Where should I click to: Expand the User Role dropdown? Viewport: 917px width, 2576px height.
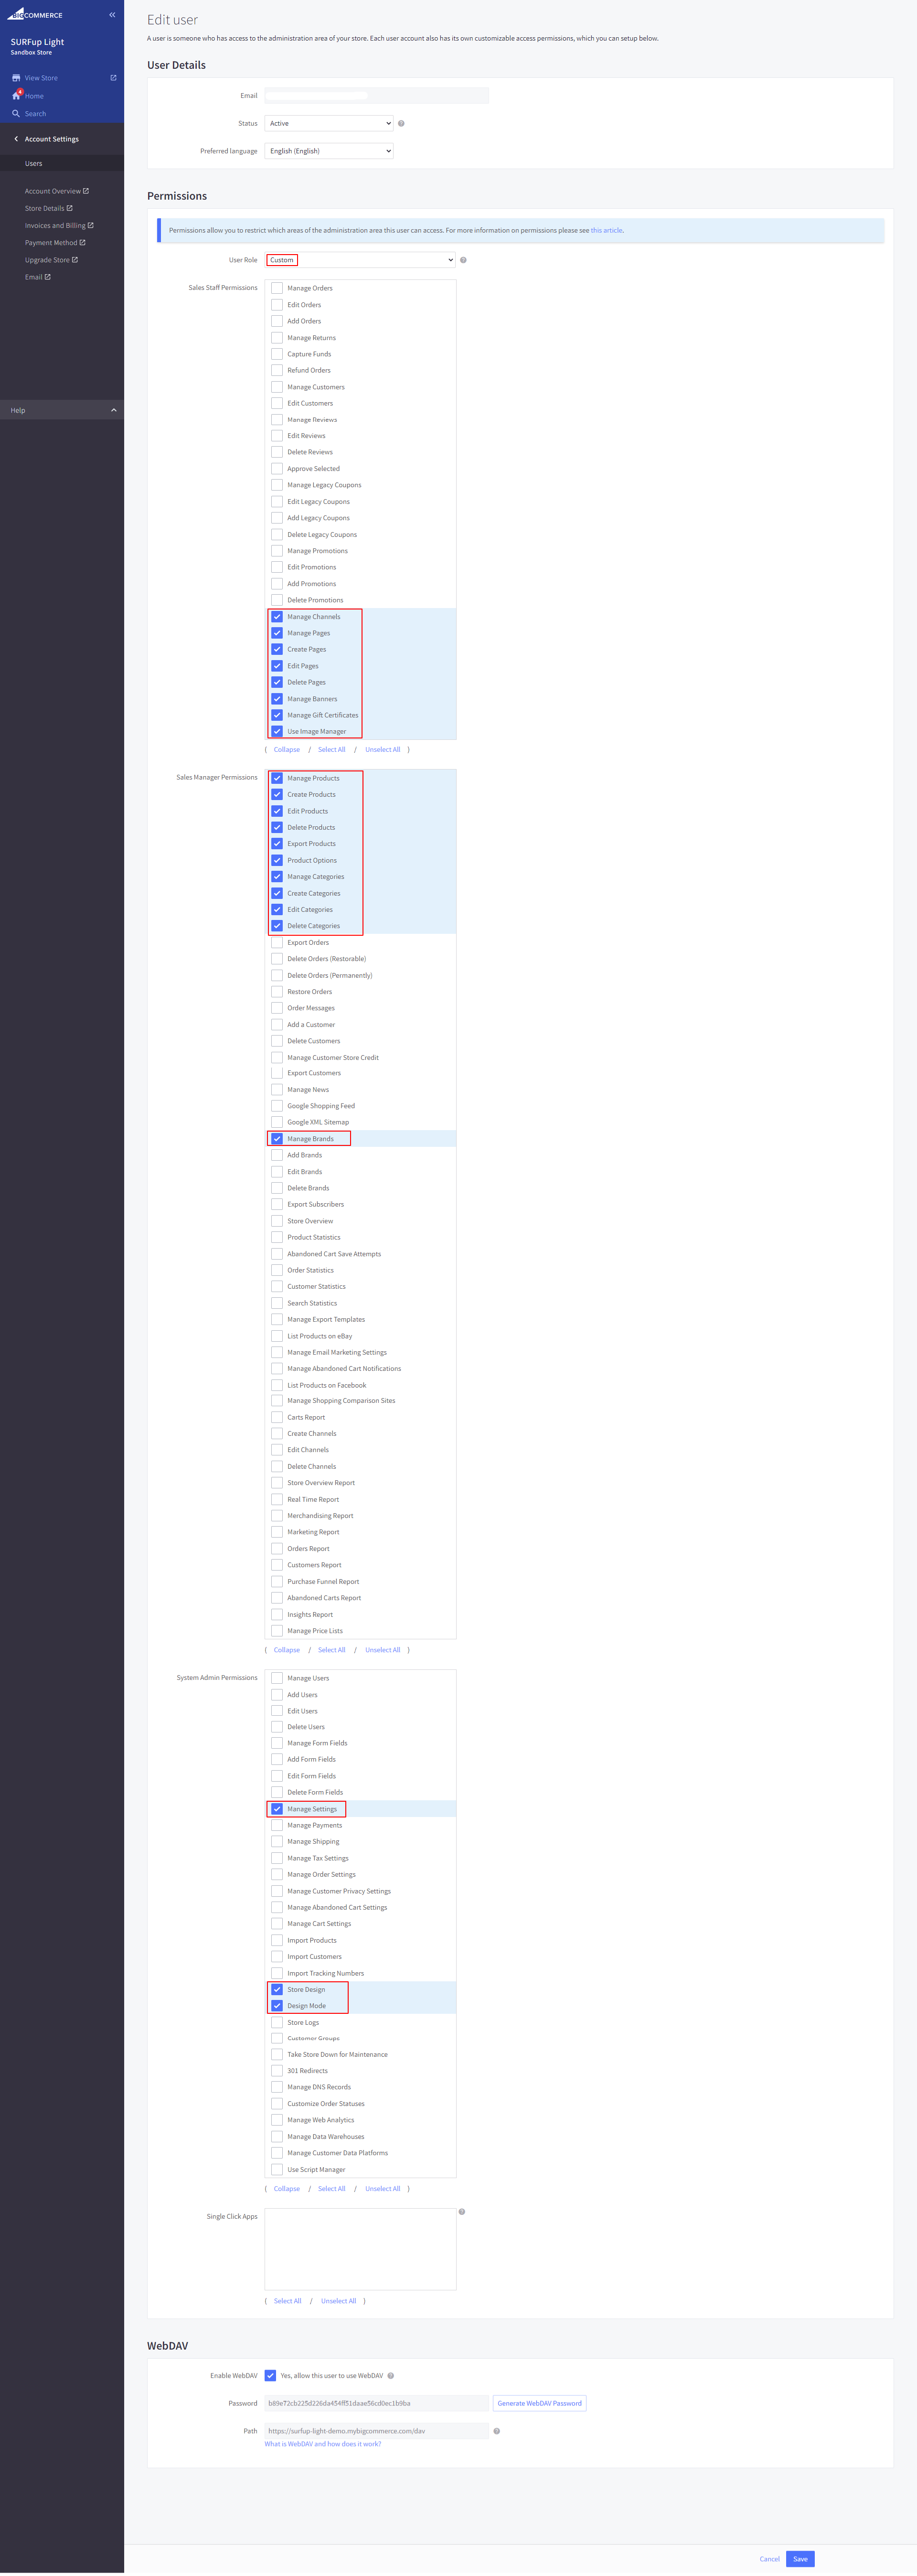point(360,260)
